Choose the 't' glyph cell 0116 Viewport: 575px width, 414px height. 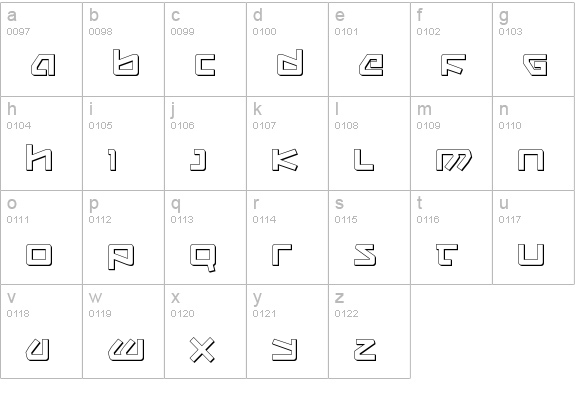(x=451, y=237)
